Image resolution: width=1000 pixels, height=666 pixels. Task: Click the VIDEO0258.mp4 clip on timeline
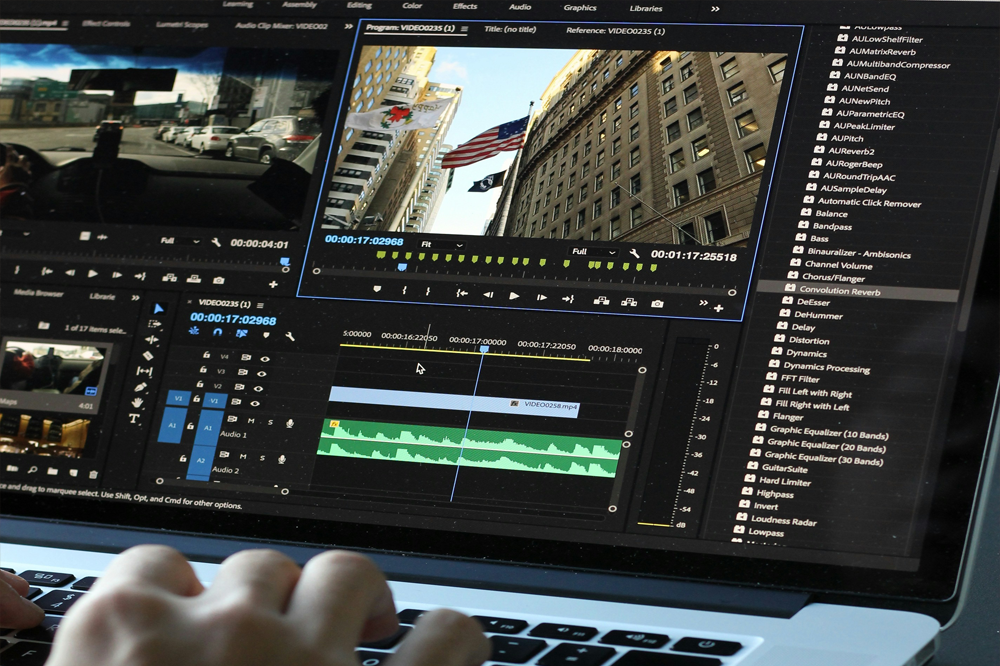452,400
